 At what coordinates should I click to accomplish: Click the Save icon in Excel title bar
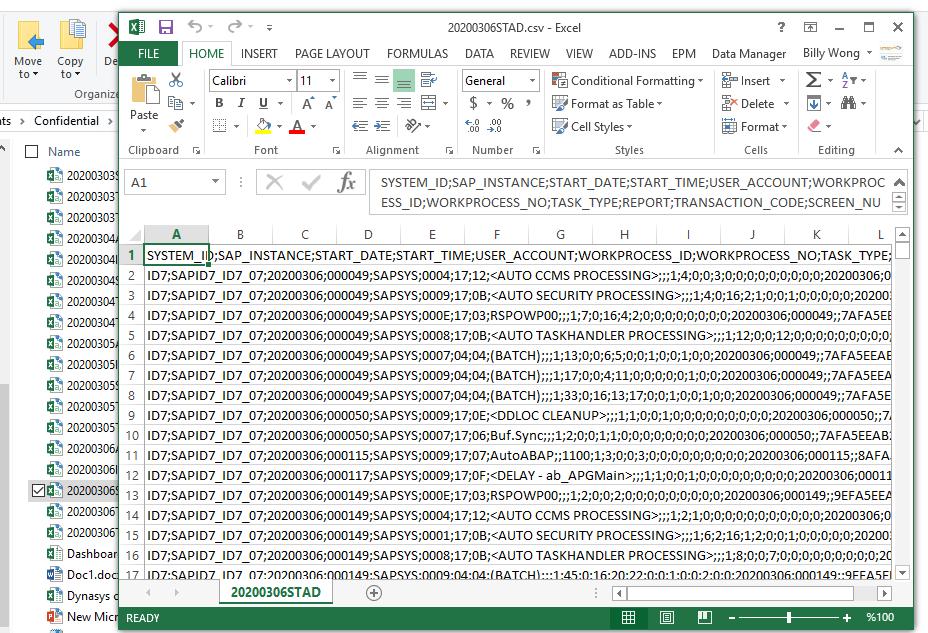click(166, 27)
